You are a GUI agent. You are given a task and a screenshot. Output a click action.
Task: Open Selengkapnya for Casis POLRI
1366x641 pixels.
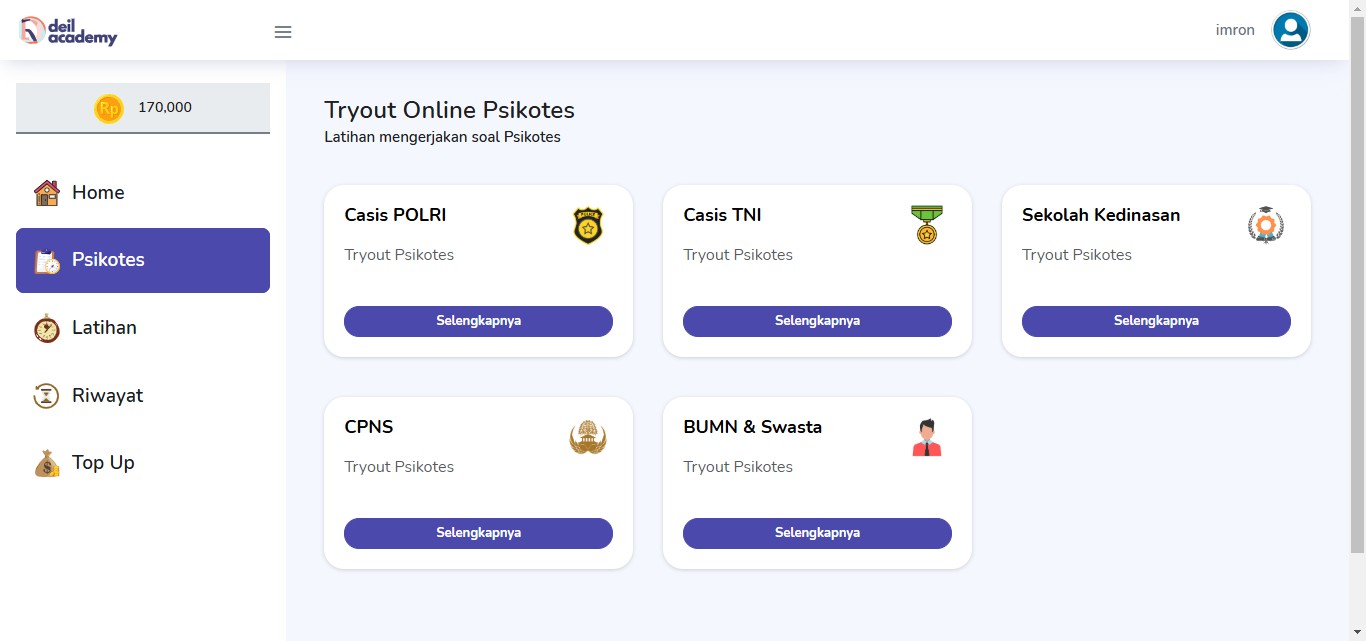click(x=478, y=321)
